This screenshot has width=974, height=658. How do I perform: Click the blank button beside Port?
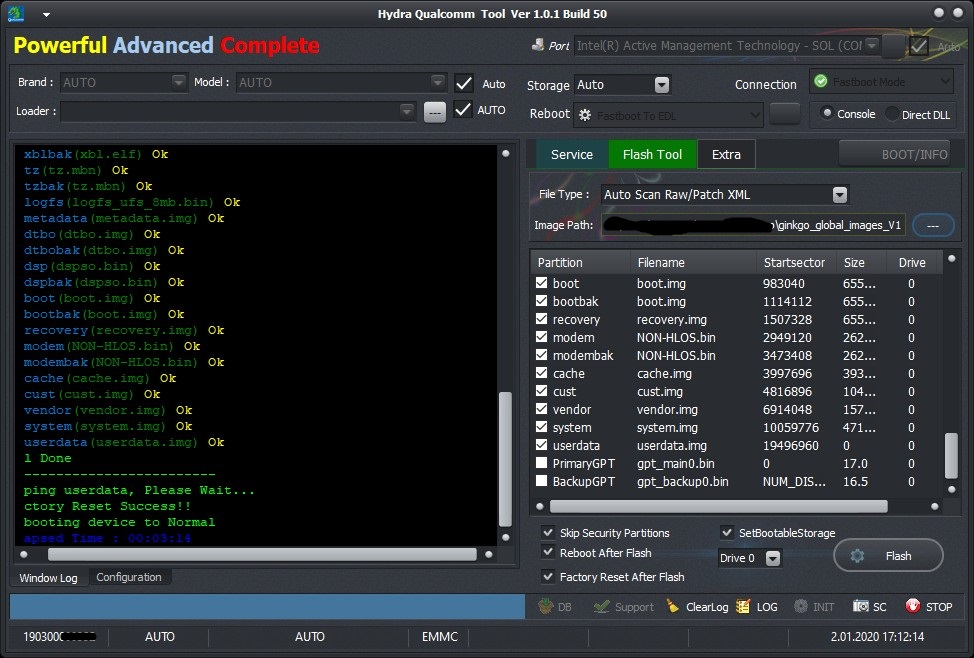pos(893,46)
